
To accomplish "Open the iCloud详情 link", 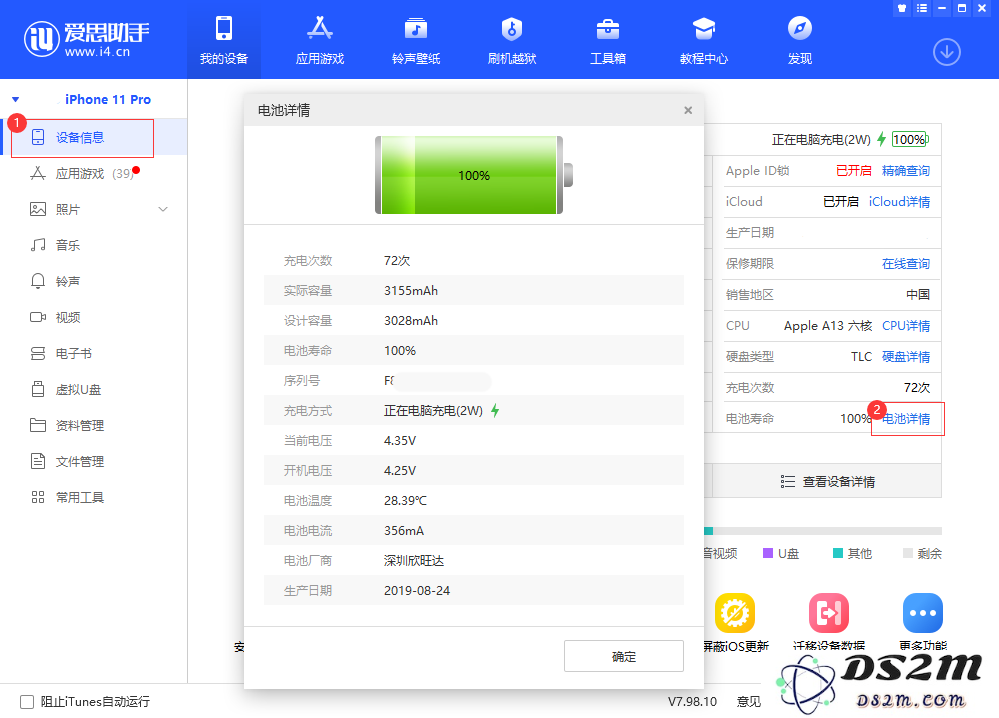I will 899,201.
